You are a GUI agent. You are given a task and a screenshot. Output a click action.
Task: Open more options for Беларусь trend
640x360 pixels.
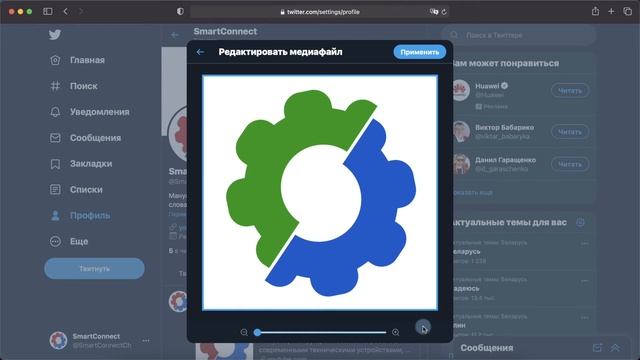tap(584, 243)
